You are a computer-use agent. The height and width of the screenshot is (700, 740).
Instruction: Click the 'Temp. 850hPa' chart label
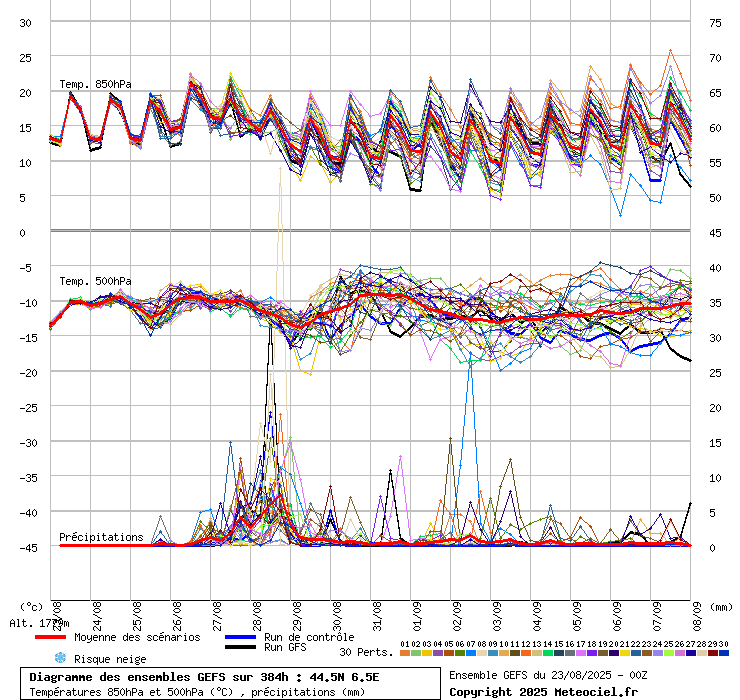pyautogui.click(x=95, y=84)
